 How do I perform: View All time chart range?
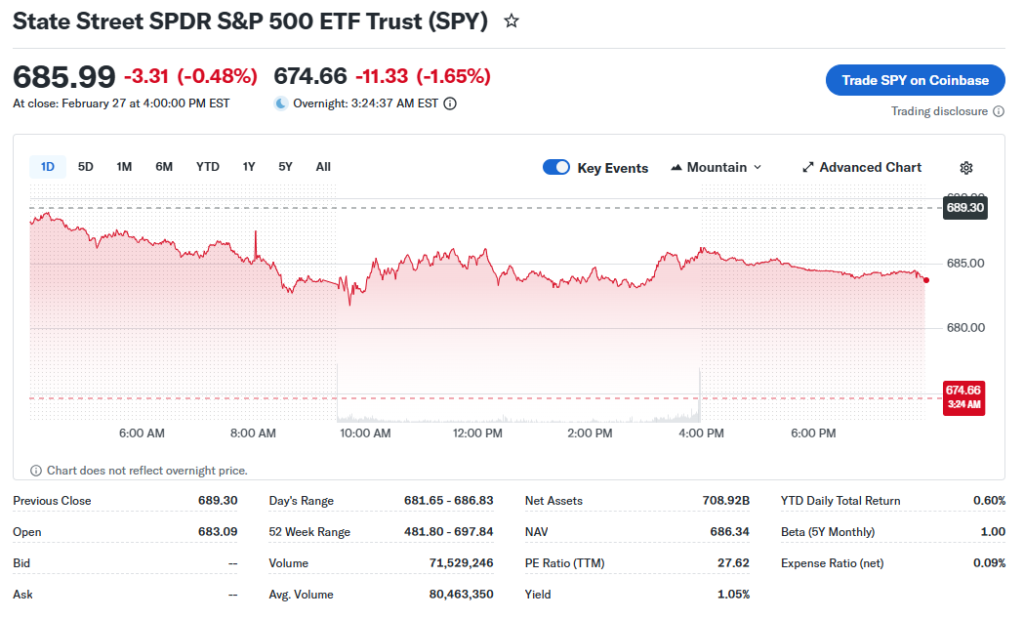tap(323, 167)
